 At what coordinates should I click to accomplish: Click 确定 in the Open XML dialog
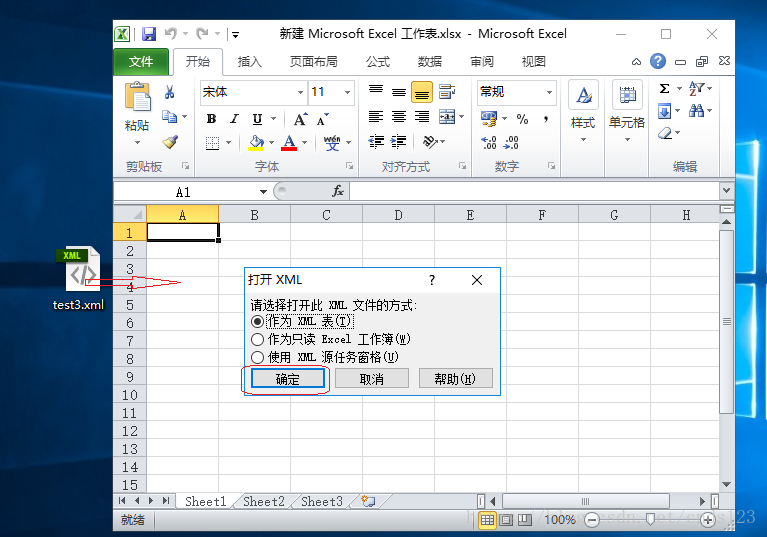coord(288,379)
